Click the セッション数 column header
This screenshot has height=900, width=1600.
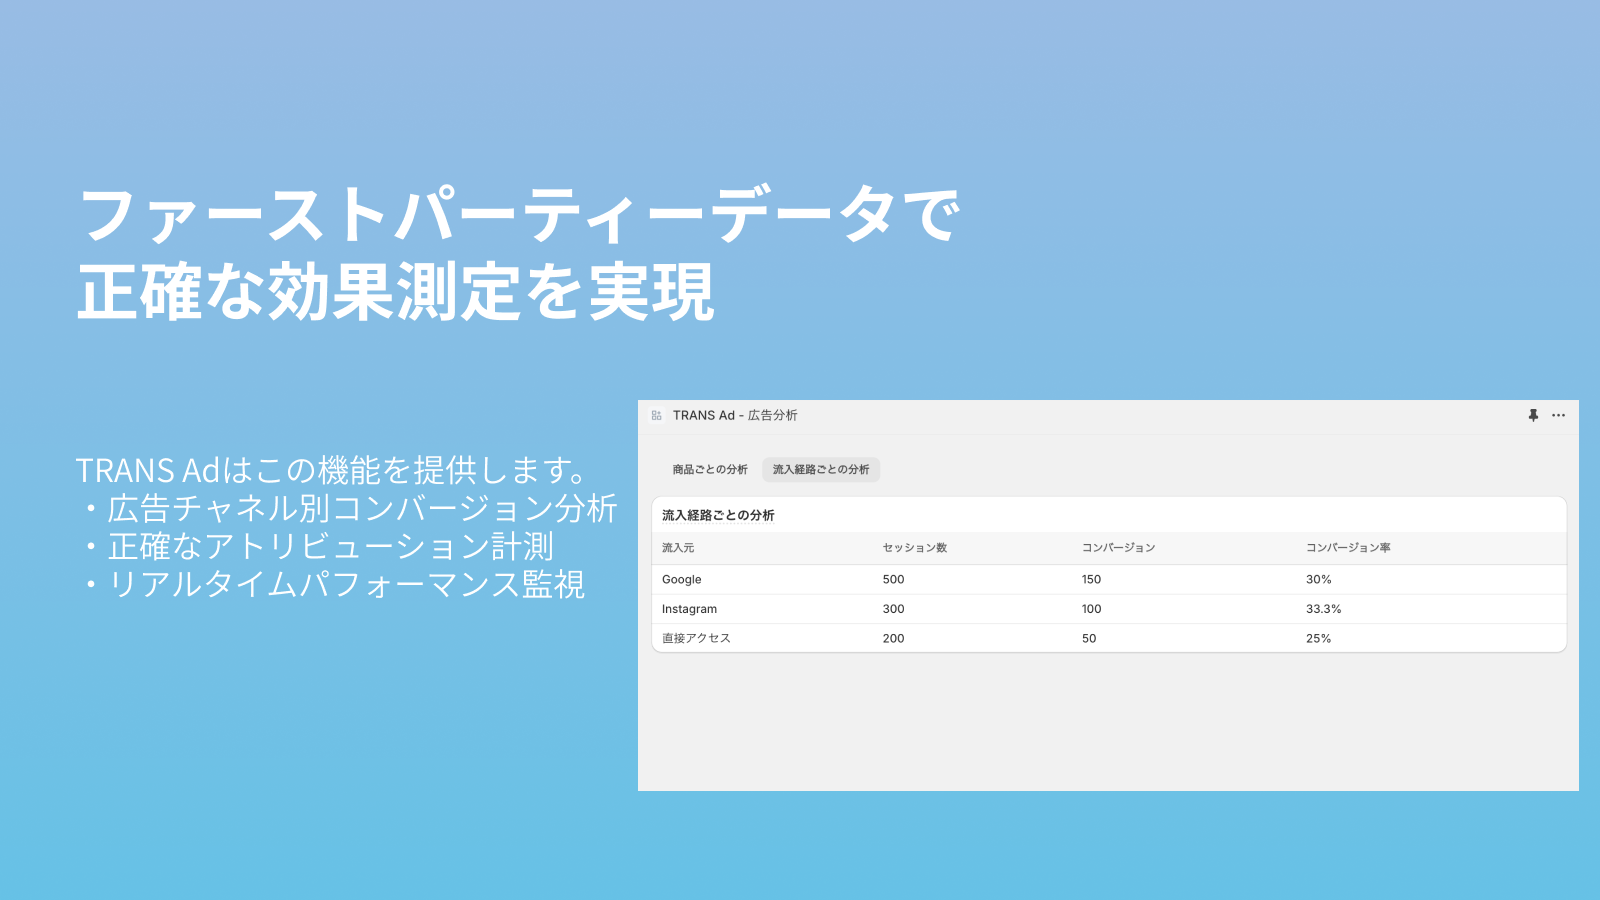tap(915, 548)
